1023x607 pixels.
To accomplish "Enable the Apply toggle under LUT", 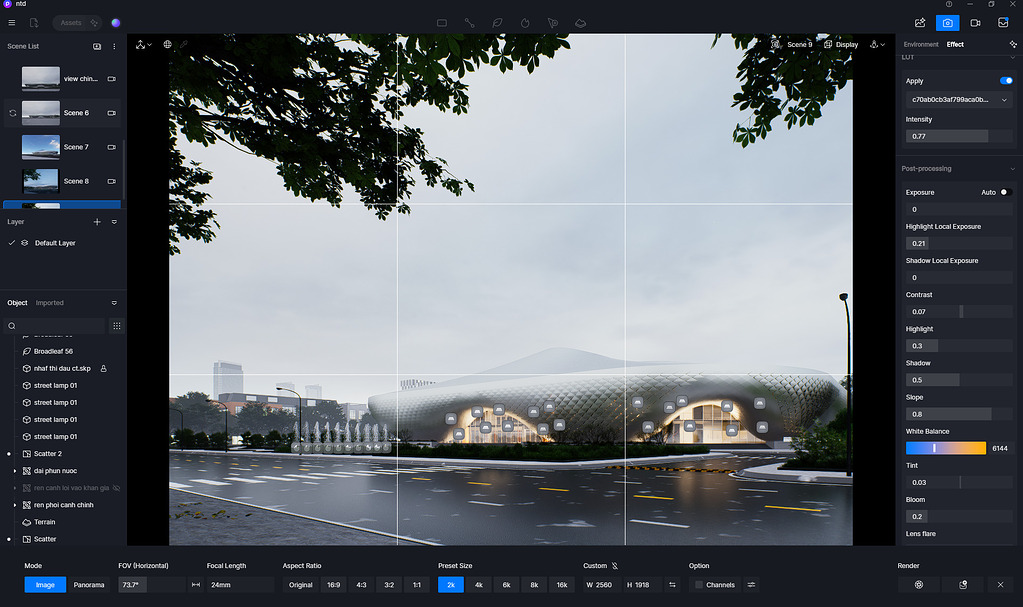I will 1006,80.
